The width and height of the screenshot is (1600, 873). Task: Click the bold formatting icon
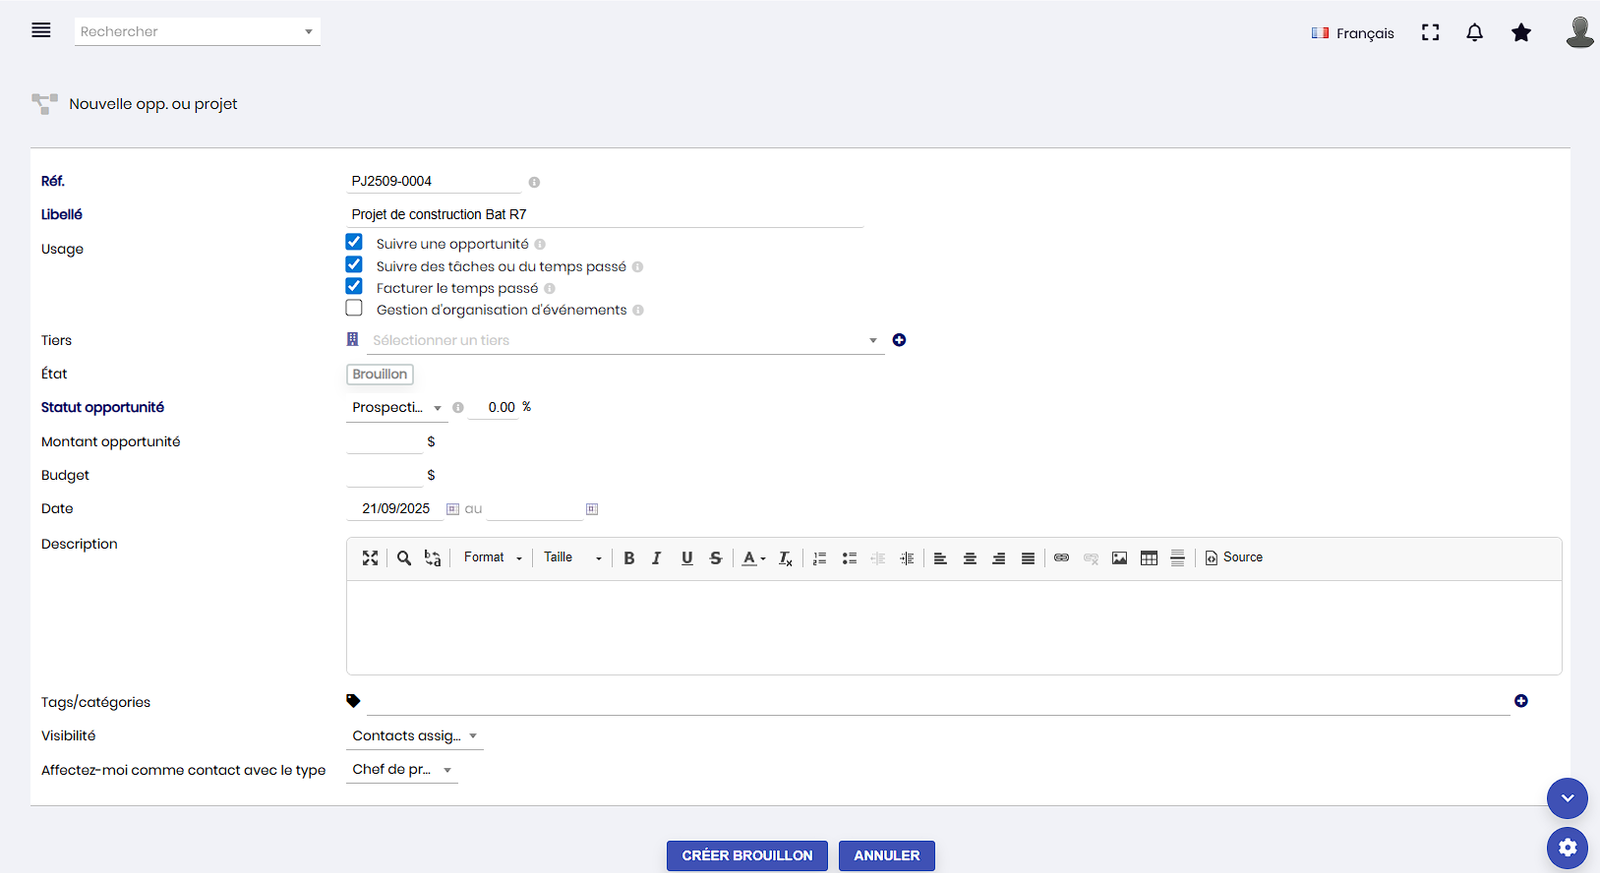pyautogui.click(x=629, y=558)
